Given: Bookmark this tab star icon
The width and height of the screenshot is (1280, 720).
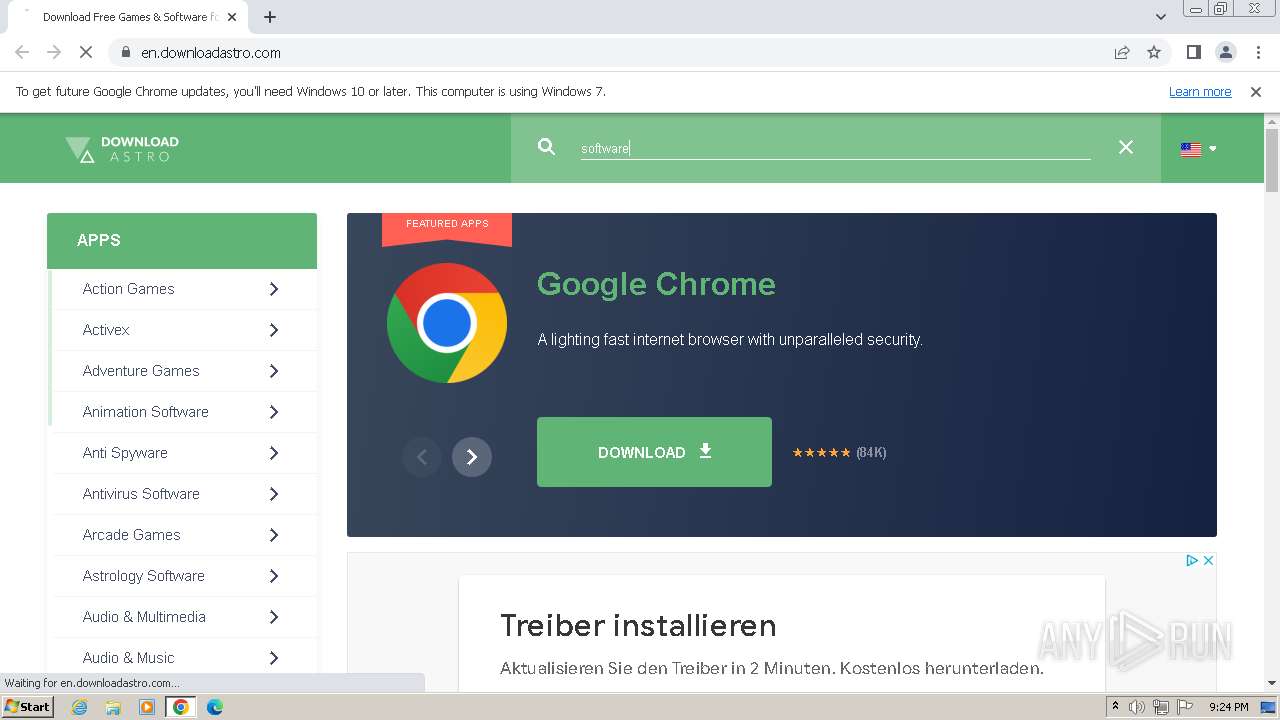Looking at the screenshot, I should pos(1154,52).
